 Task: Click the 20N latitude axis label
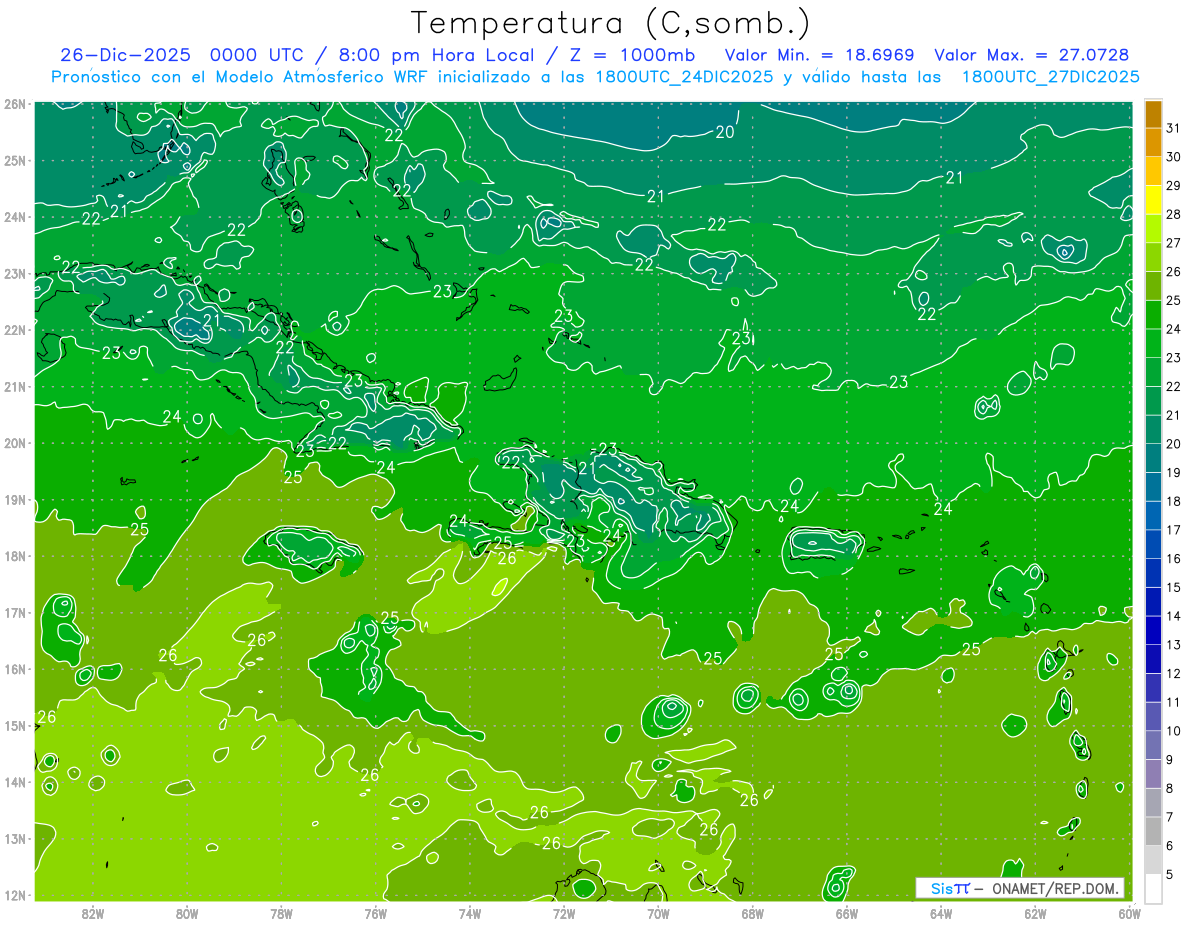(15, 443)
